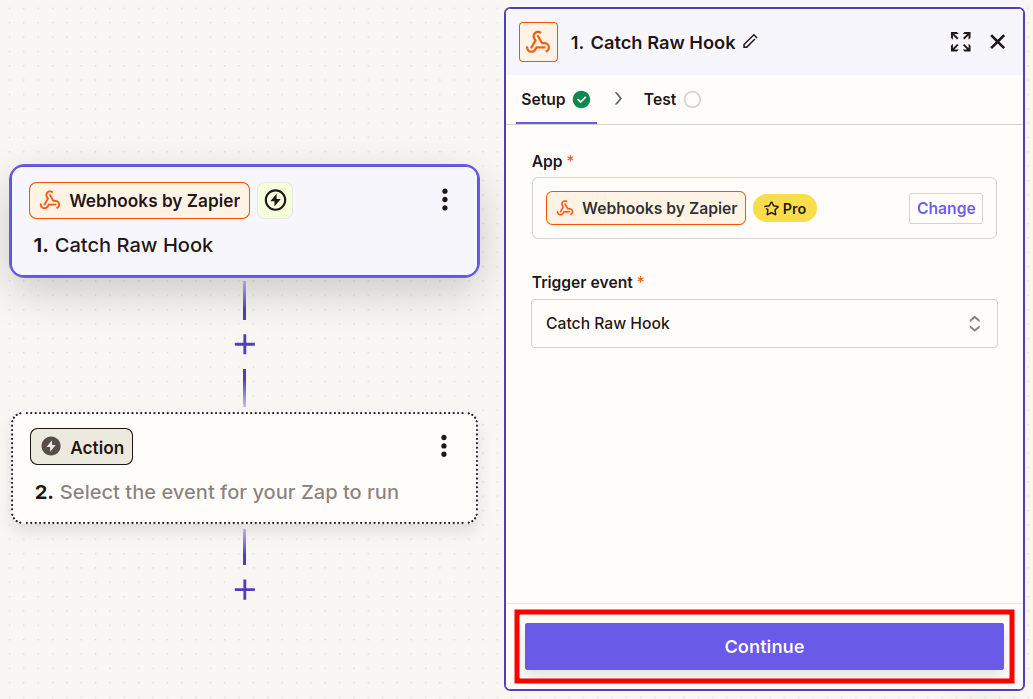Click the Action badge on step two
This screenshot has height=699, width=1033.
[82, 447]
